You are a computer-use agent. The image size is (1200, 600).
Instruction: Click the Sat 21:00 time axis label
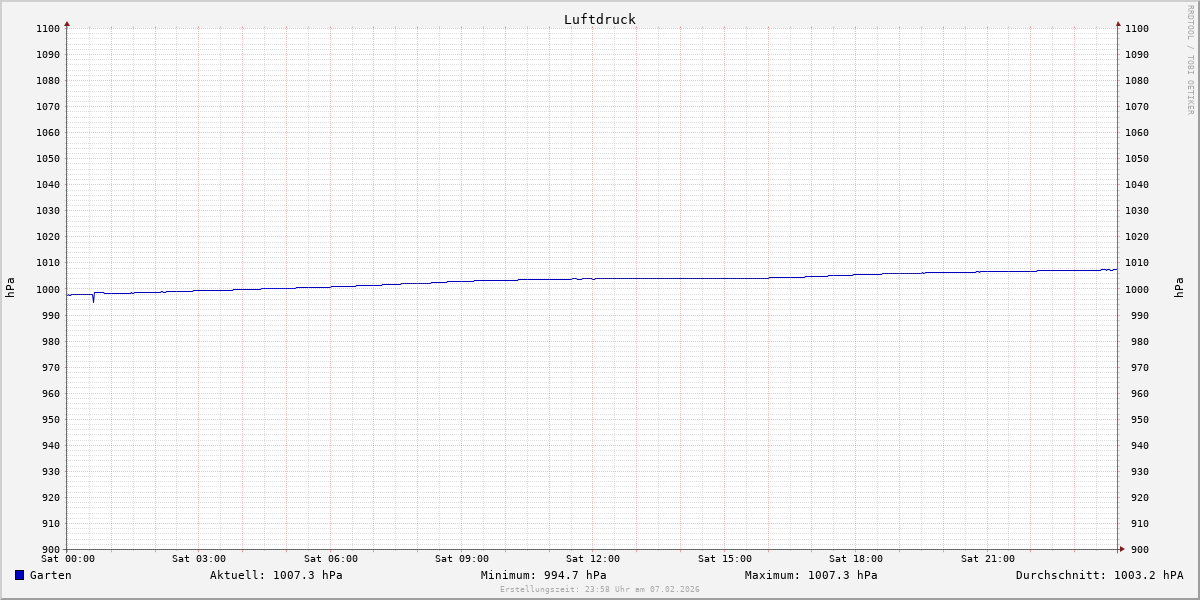click(x=988, y=559)
